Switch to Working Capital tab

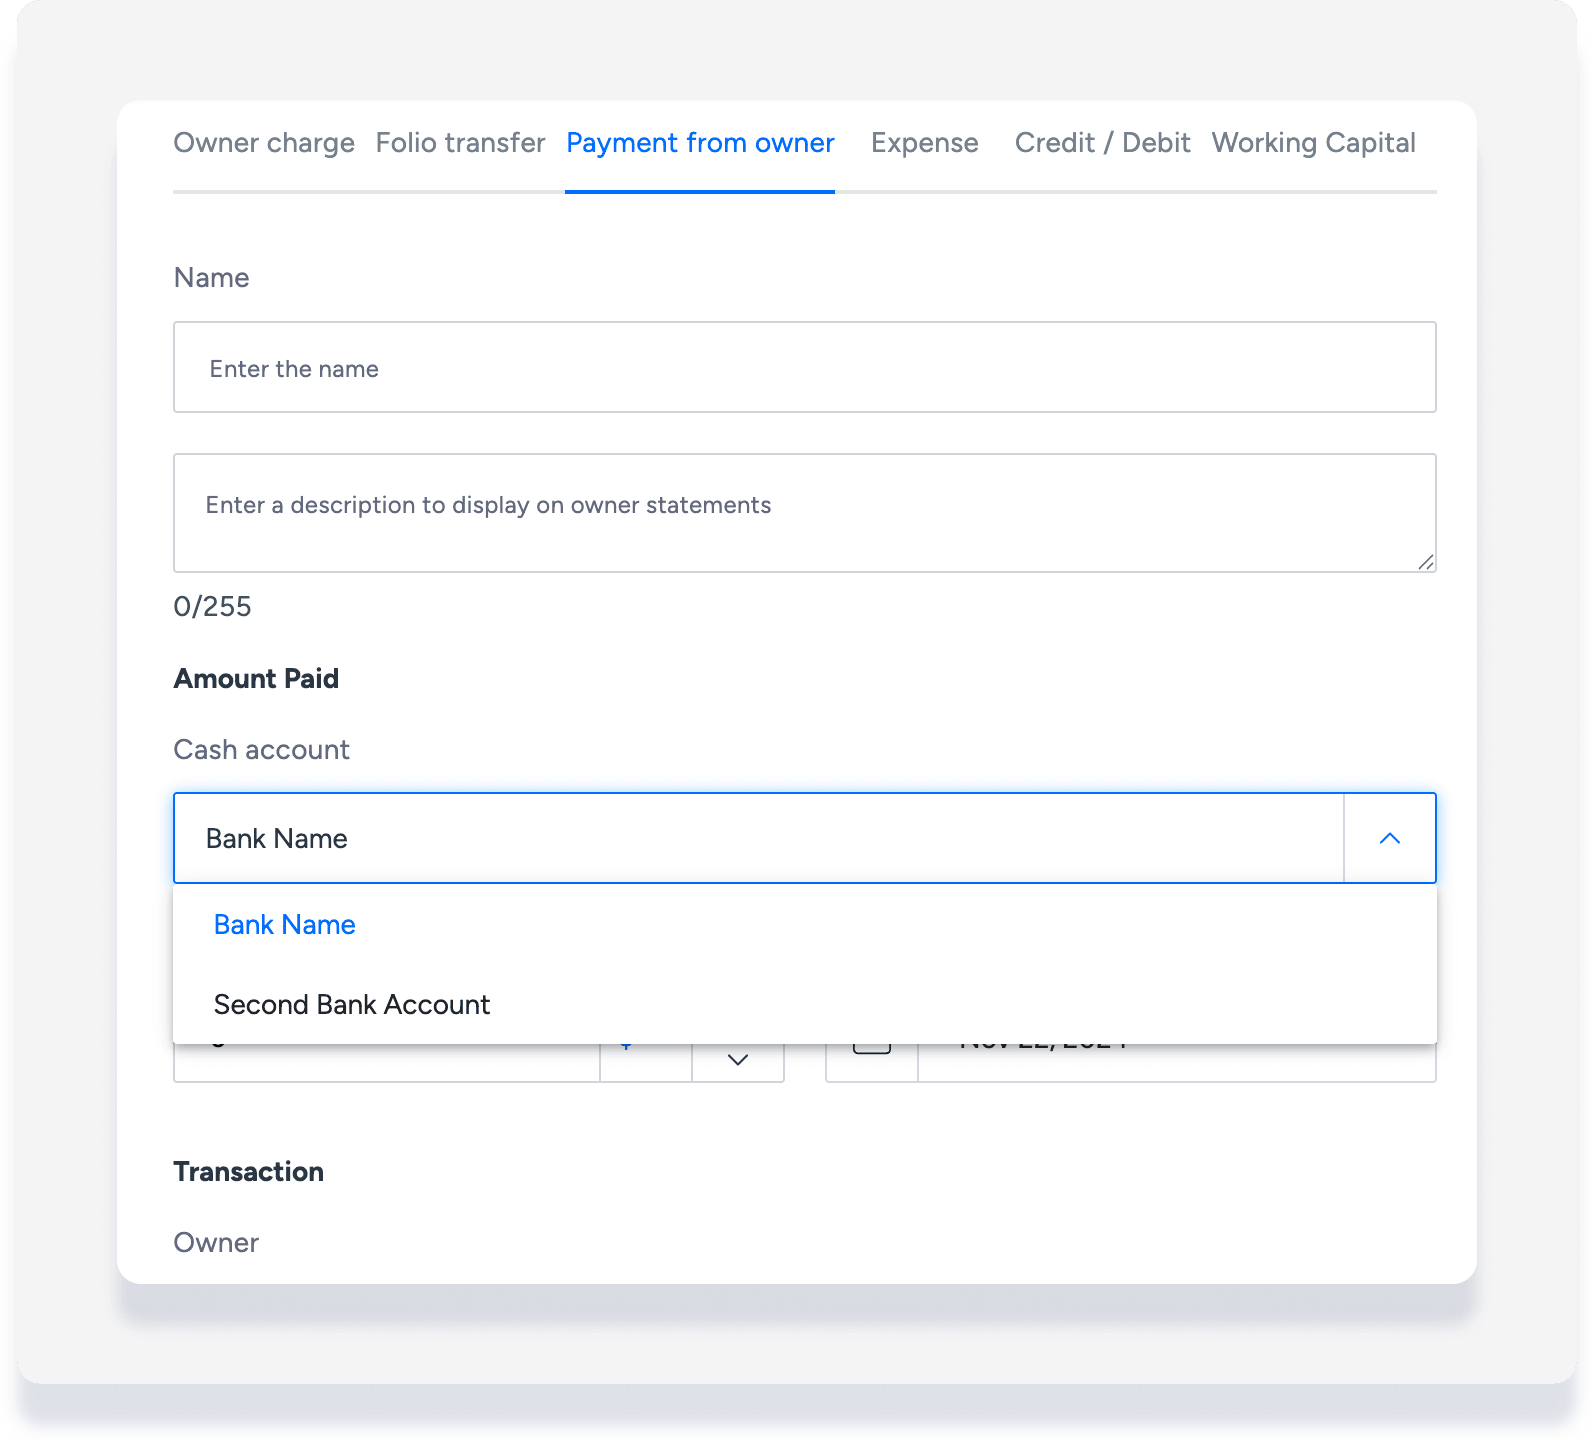click(x=1313, y=143)
